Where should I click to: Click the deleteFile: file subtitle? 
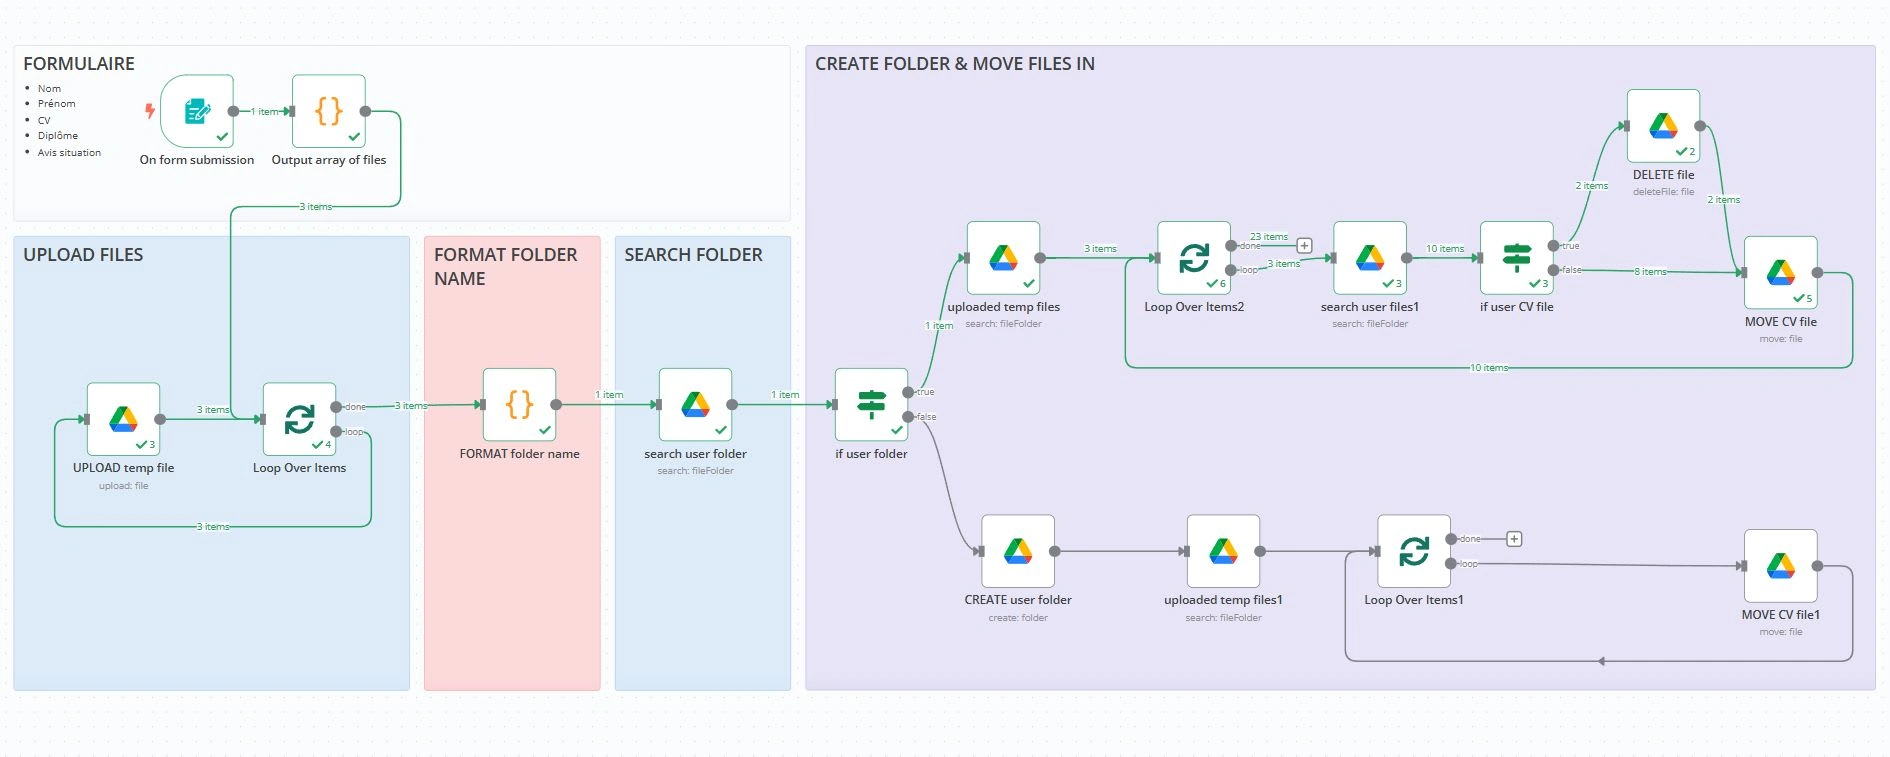coord(1664,192)
